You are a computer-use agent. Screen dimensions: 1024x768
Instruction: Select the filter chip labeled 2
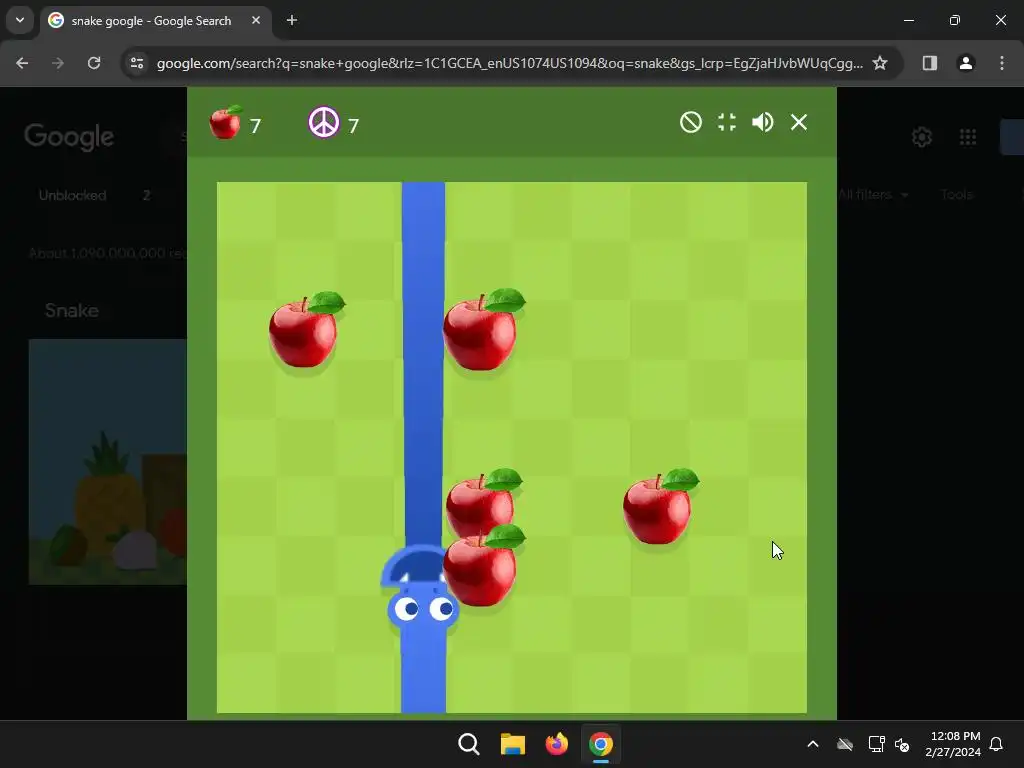(x=147, y=195)
